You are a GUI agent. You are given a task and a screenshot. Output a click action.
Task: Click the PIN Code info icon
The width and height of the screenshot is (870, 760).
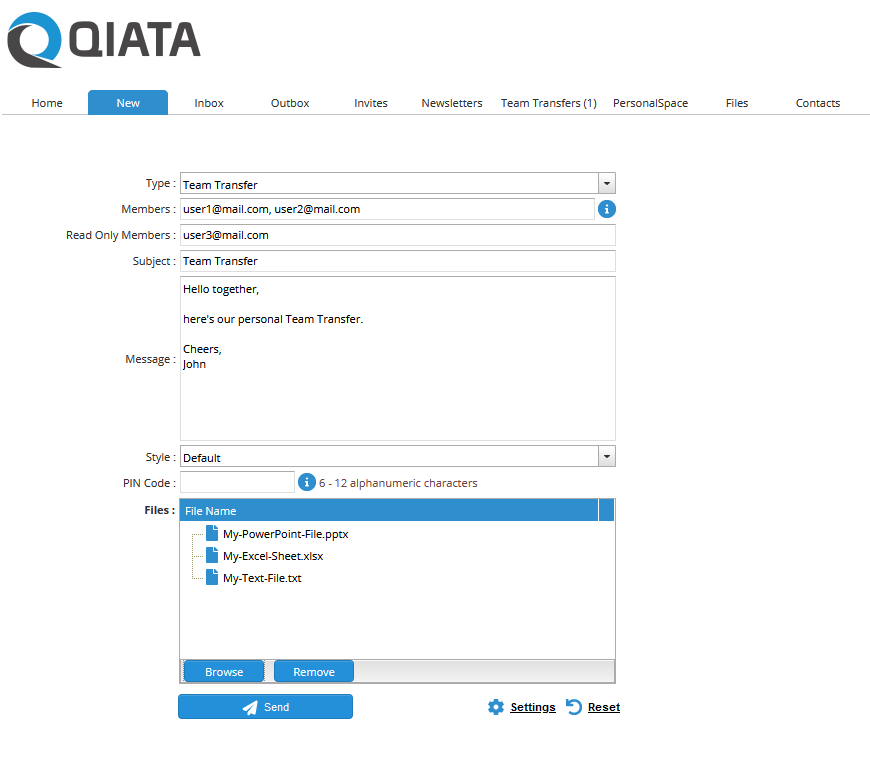click(308, 482)
